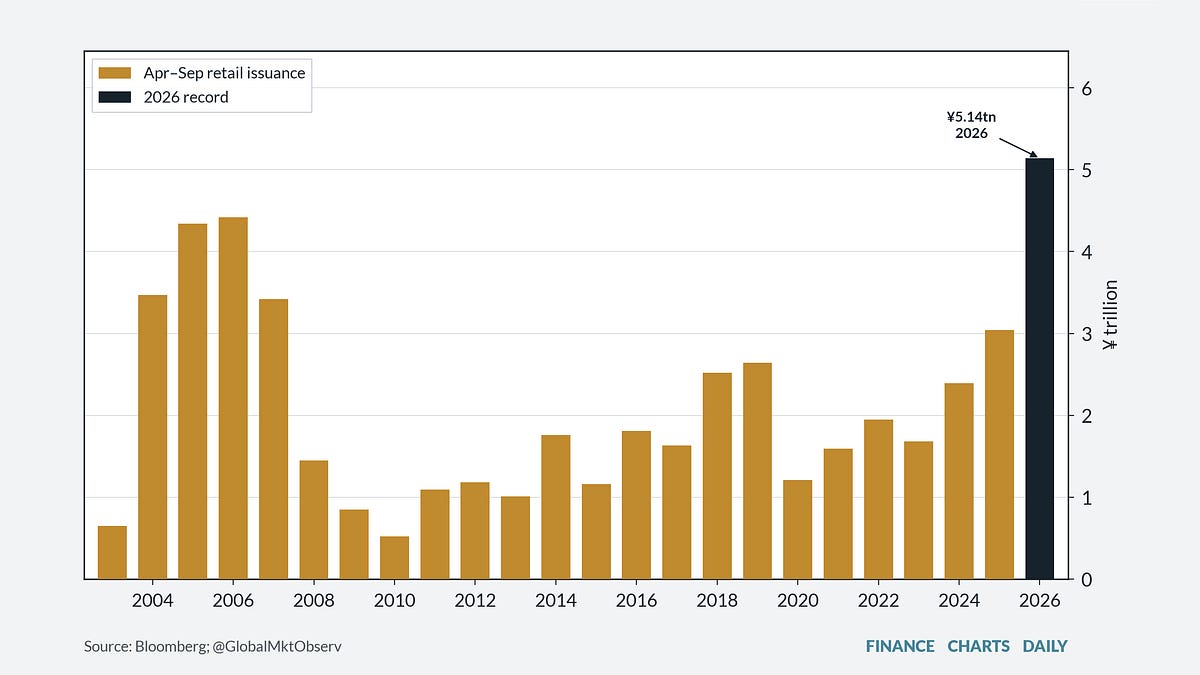Click the x-axis label 2026

point(1040,600)
